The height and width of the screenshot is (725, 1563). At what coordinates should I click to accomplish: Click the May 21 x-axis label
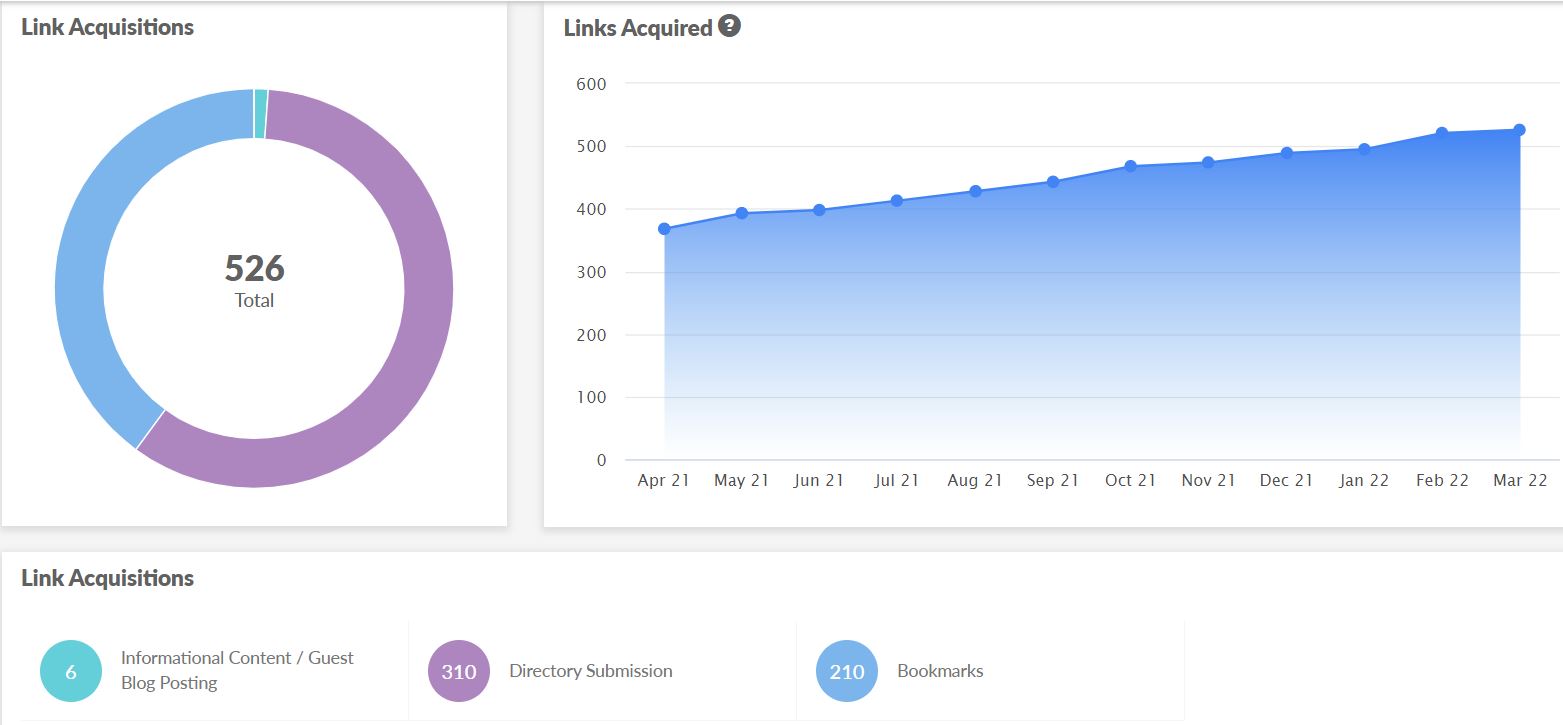[x=742, y=480]
